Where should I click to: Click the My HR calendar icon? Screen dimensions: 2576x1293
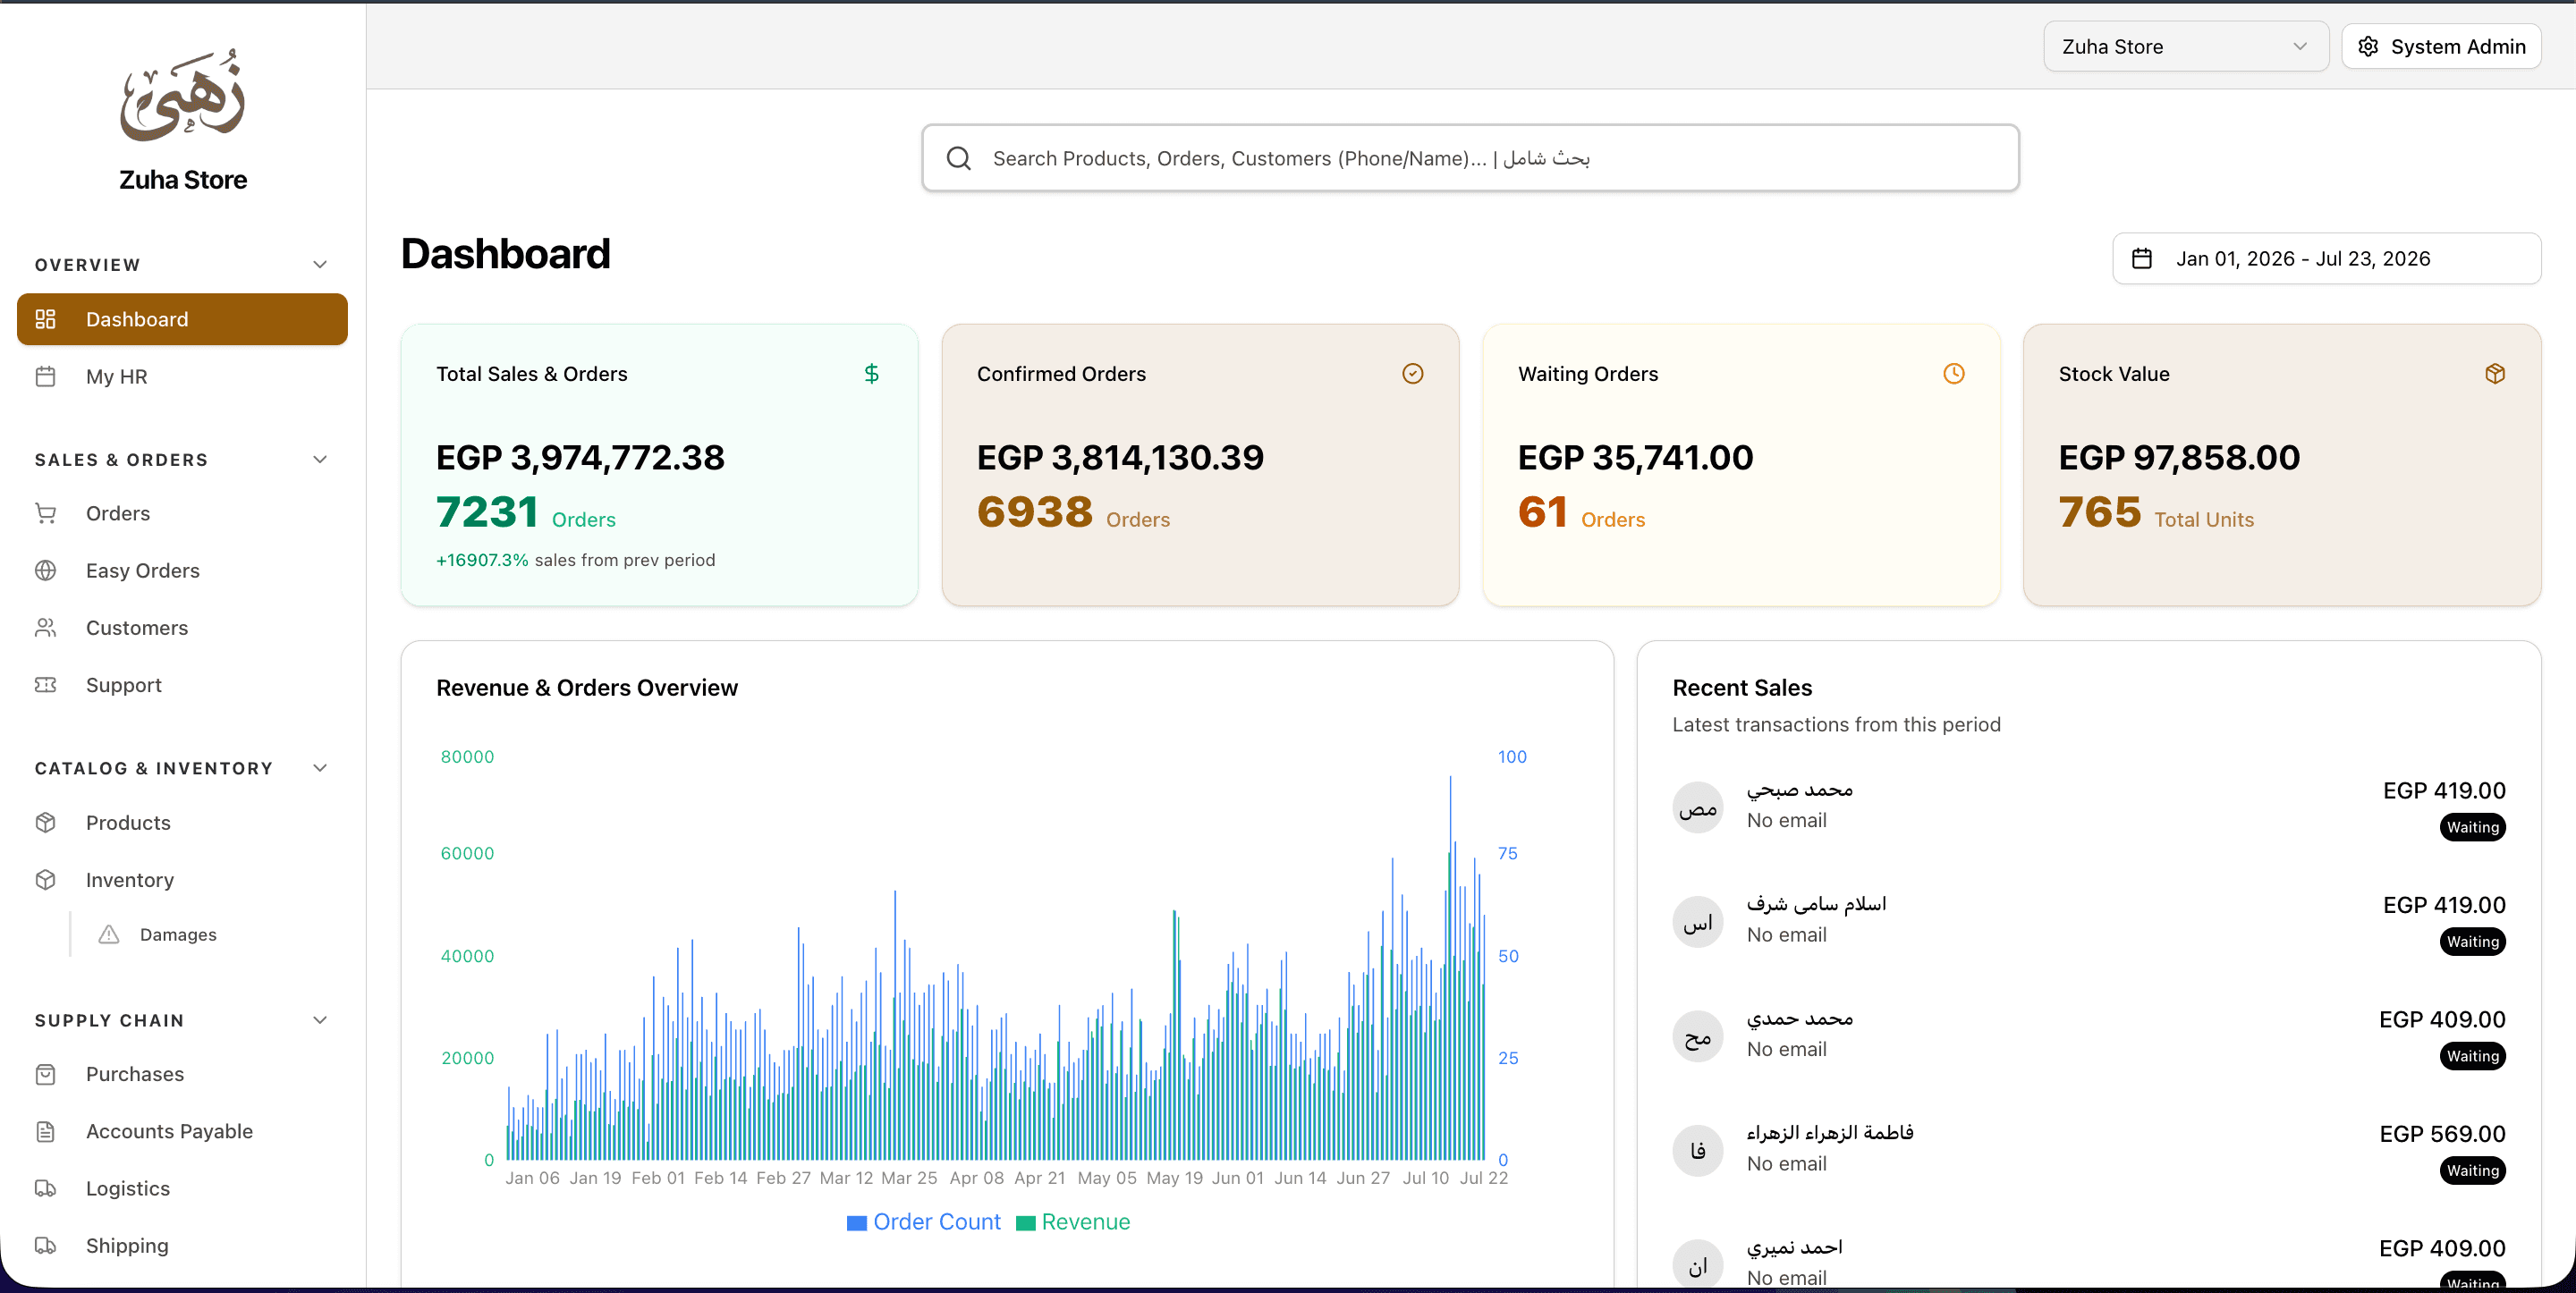point(45,376)
